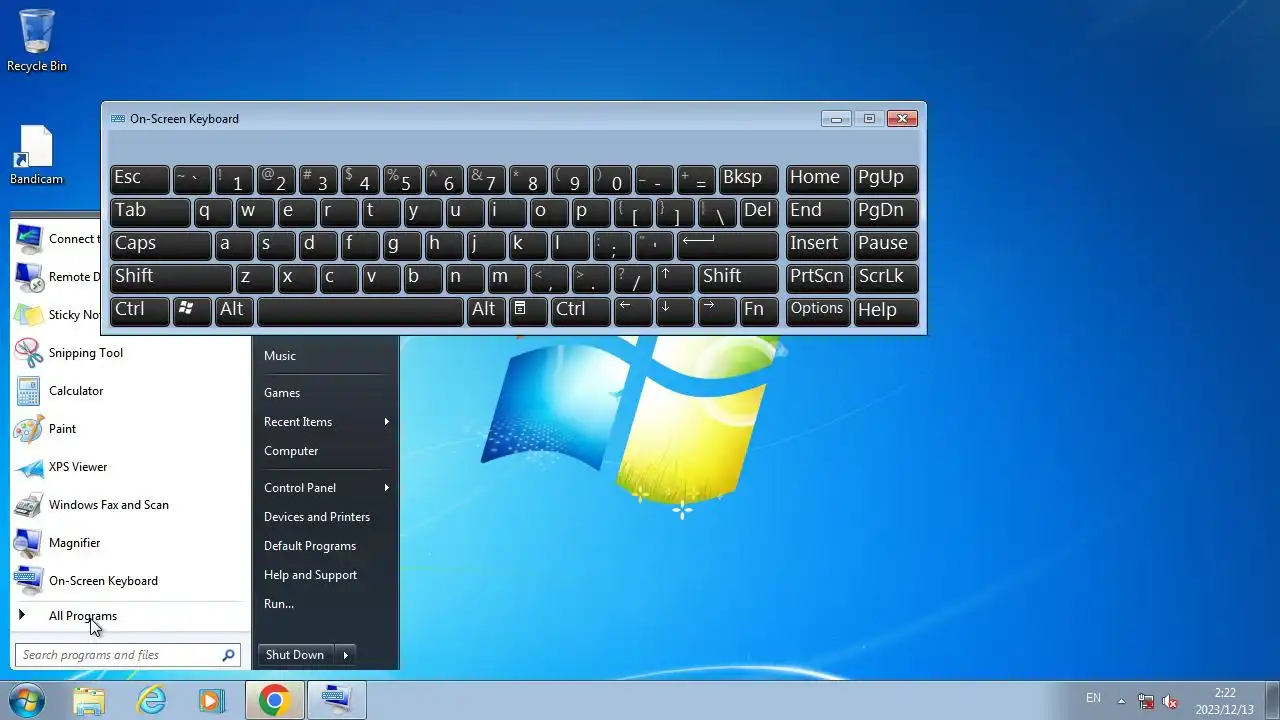Toggle the Caps key on keyboard
Viewport: 1280px width, 720px height.
(160, 245)
